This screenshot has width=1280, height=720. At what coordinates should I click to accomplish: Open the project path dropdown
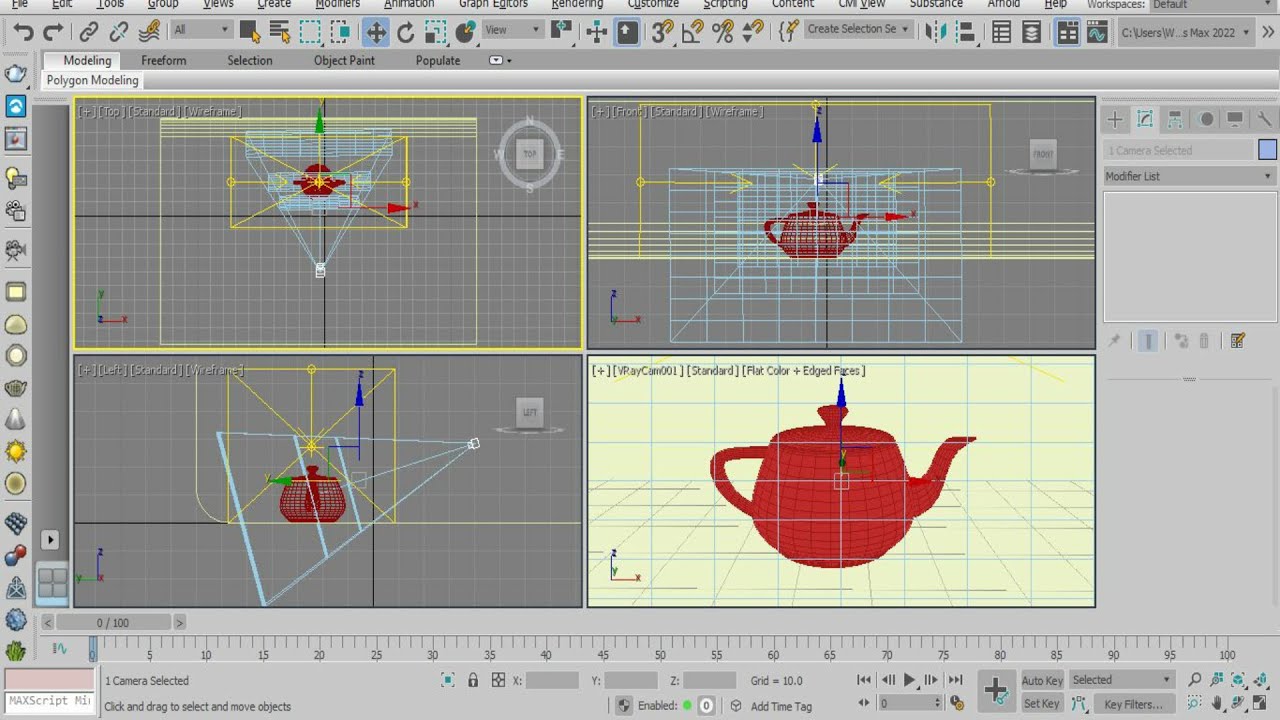point(1186,32)
